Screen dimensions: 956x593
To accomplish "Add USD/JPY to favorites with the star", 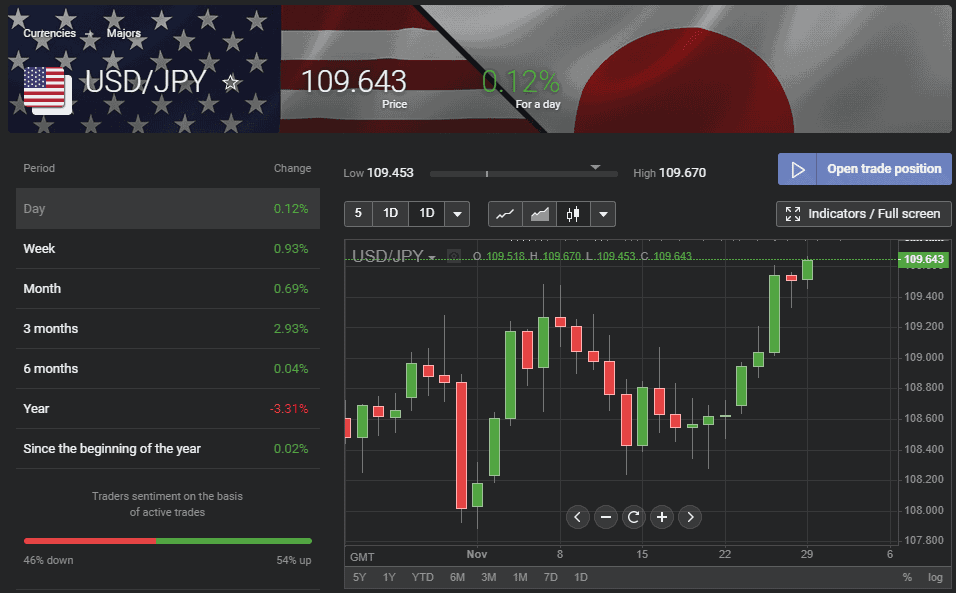I will (231, 83).
